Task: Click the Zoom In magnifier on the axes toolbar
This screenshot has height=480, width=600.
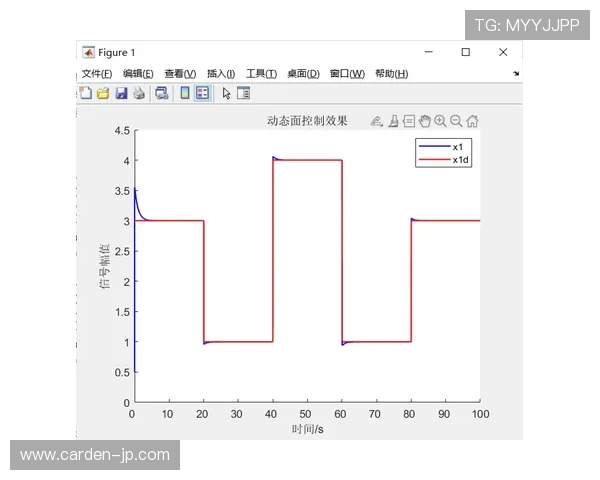Action: 440,121
